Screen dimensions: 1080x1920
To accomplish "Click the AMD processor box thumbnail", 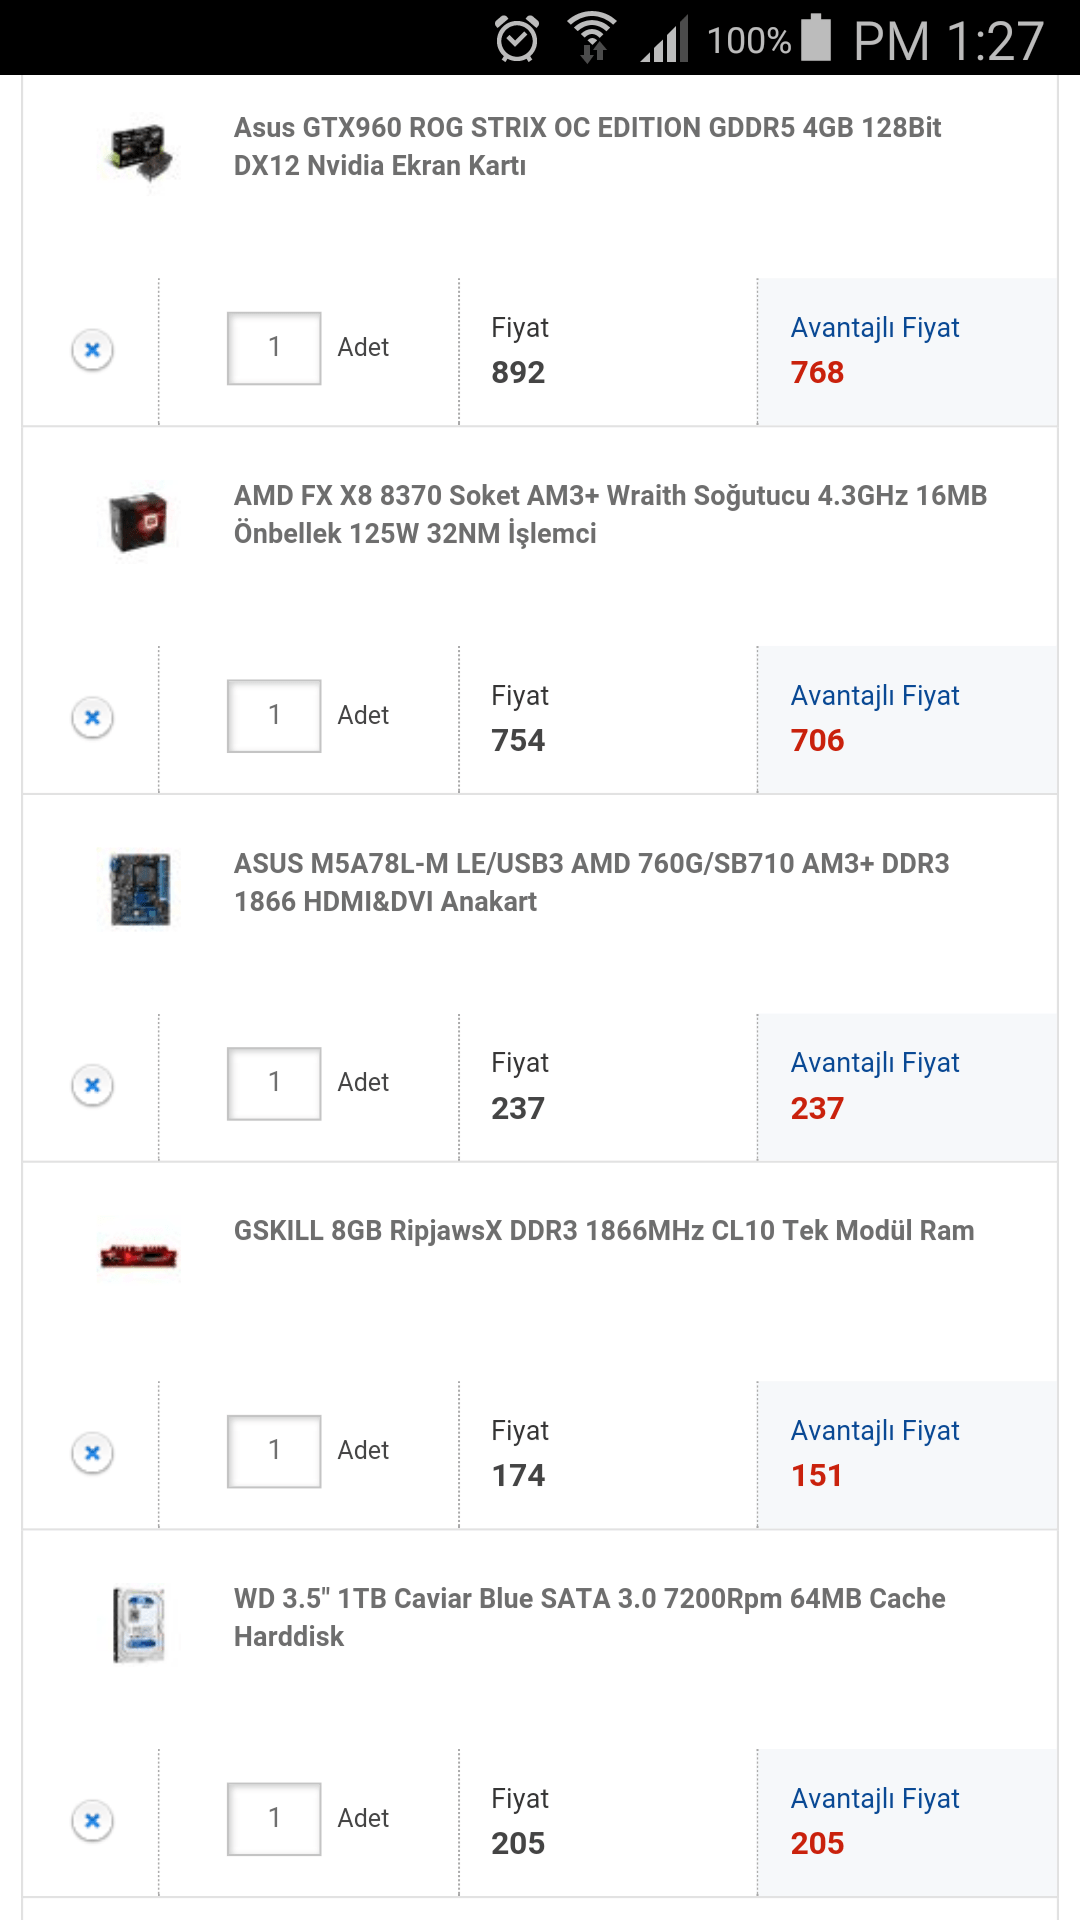I will (x=139, y=521).
